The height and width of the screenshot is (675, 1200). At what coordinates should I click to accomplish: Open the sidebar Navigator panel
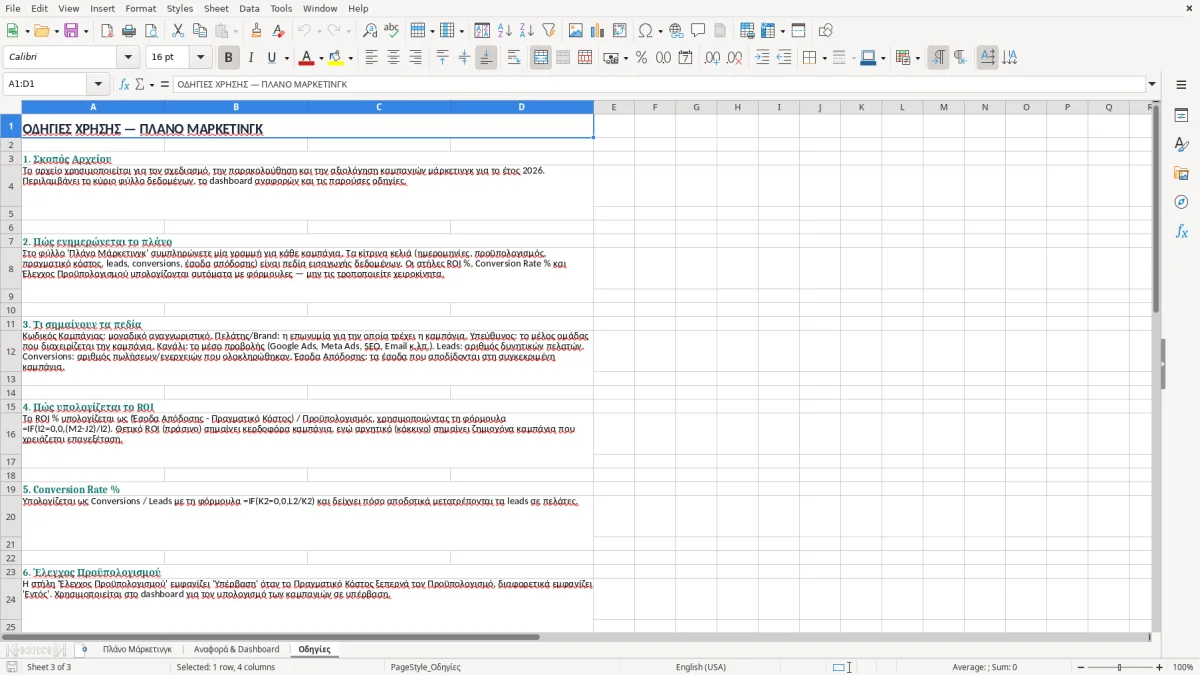1181,202
